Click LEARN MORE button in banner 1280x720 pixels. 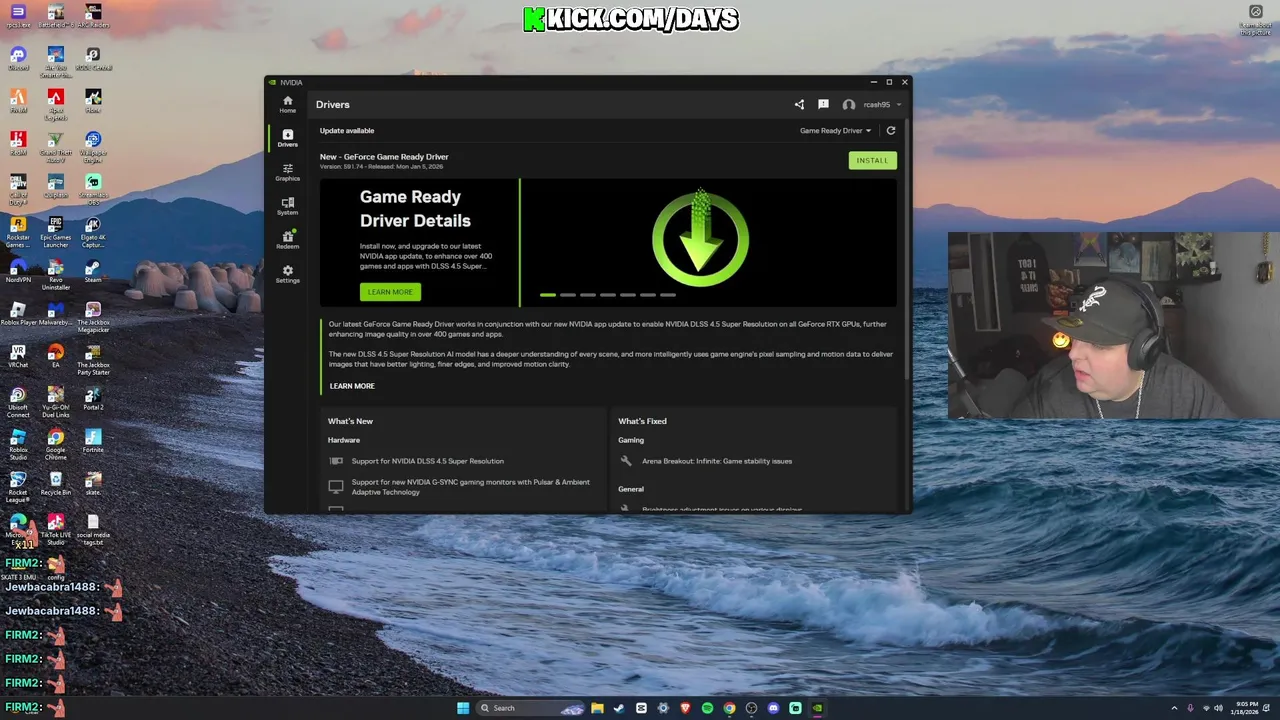(390, 292)
